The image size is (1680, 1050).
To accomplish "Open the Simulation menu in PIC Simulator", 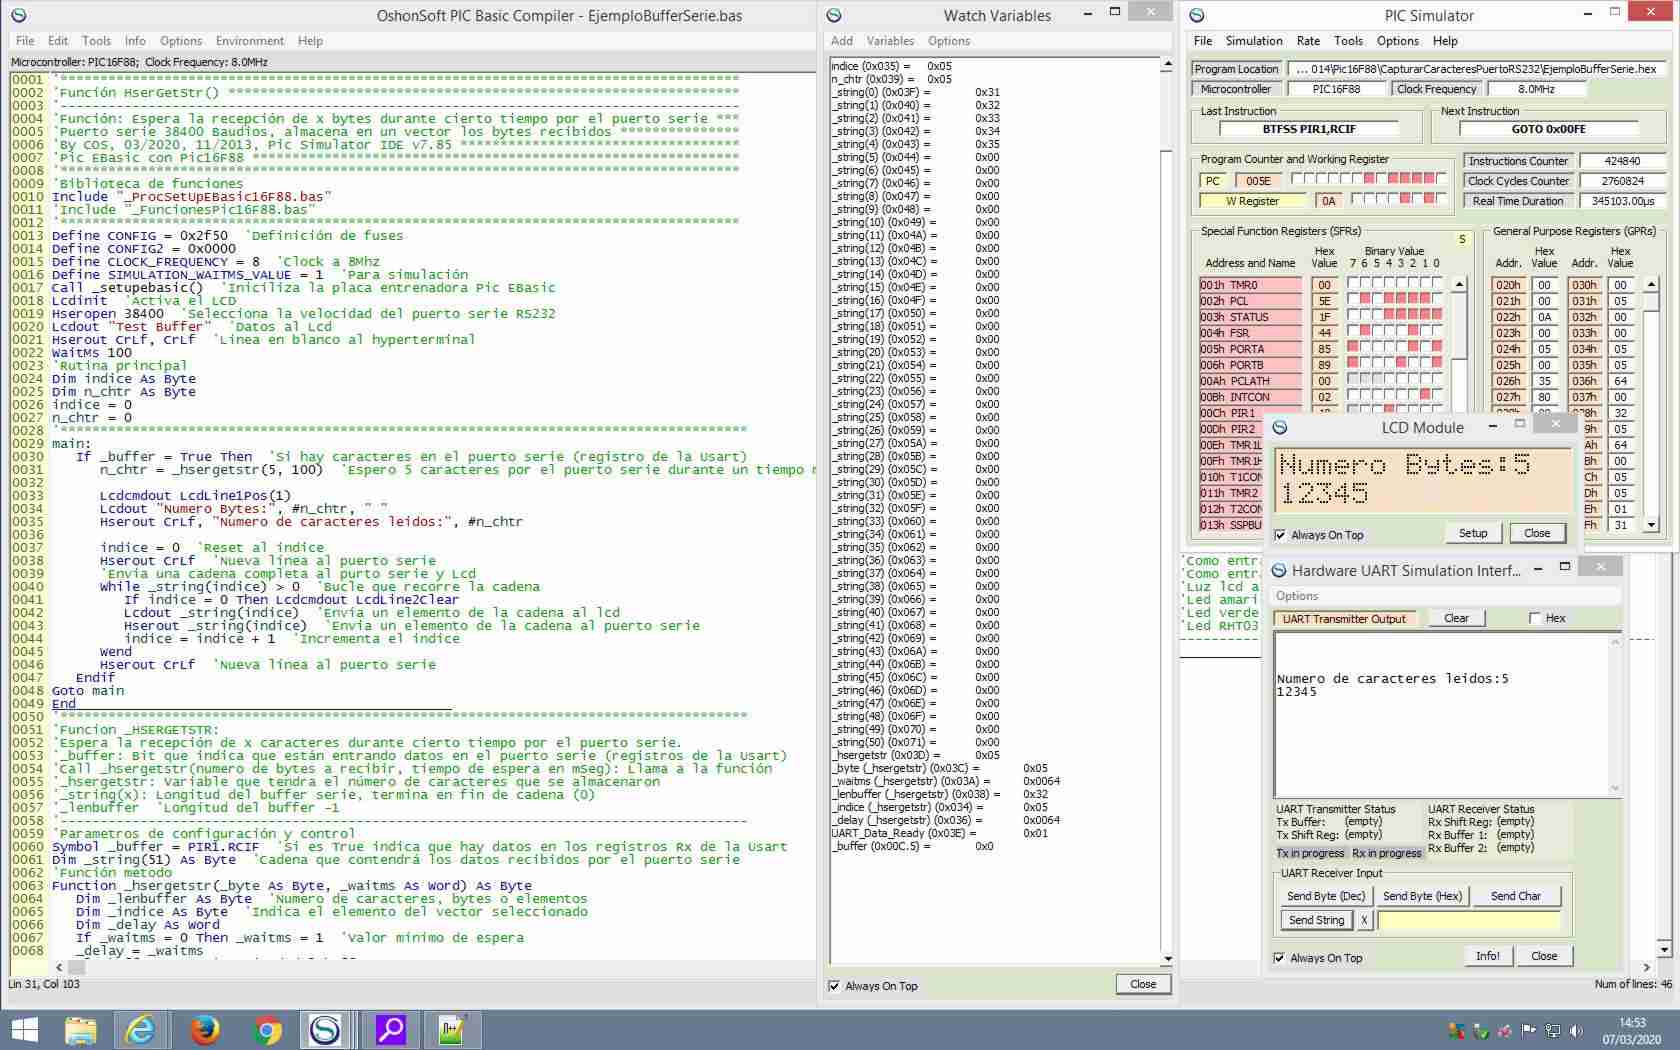I will (x=1254, y=41).
